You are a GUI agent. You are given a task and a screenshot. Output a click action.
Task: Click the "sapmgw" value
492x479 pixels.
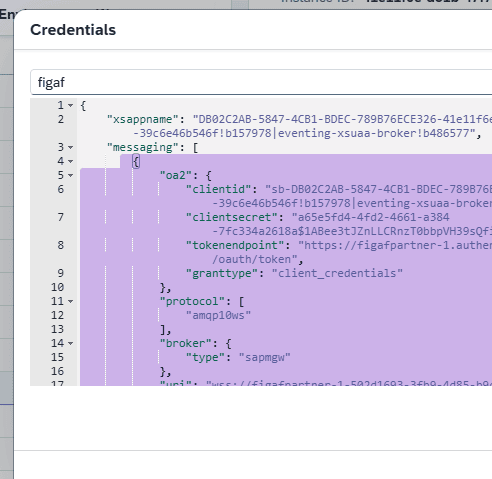click(265, 357)
